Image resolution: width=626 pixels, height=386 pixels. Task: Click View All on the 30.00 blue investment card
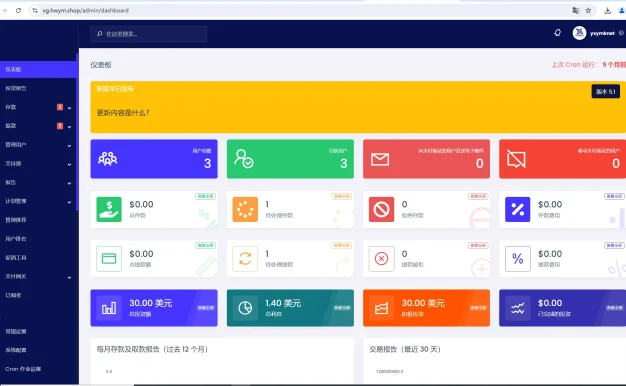206,308
